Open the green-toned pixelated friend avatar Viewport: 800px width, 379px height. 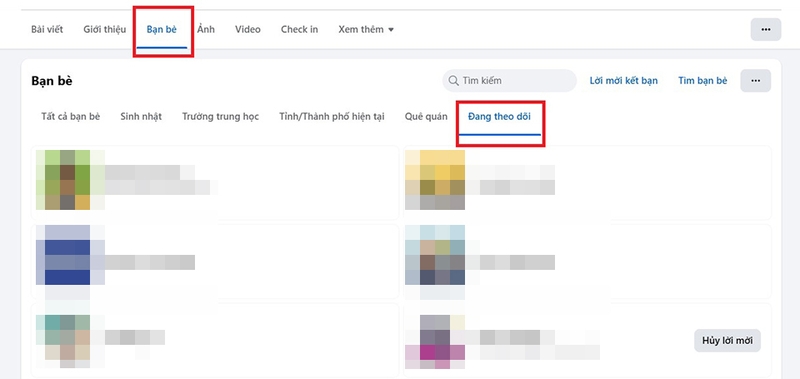pos(67,180)
